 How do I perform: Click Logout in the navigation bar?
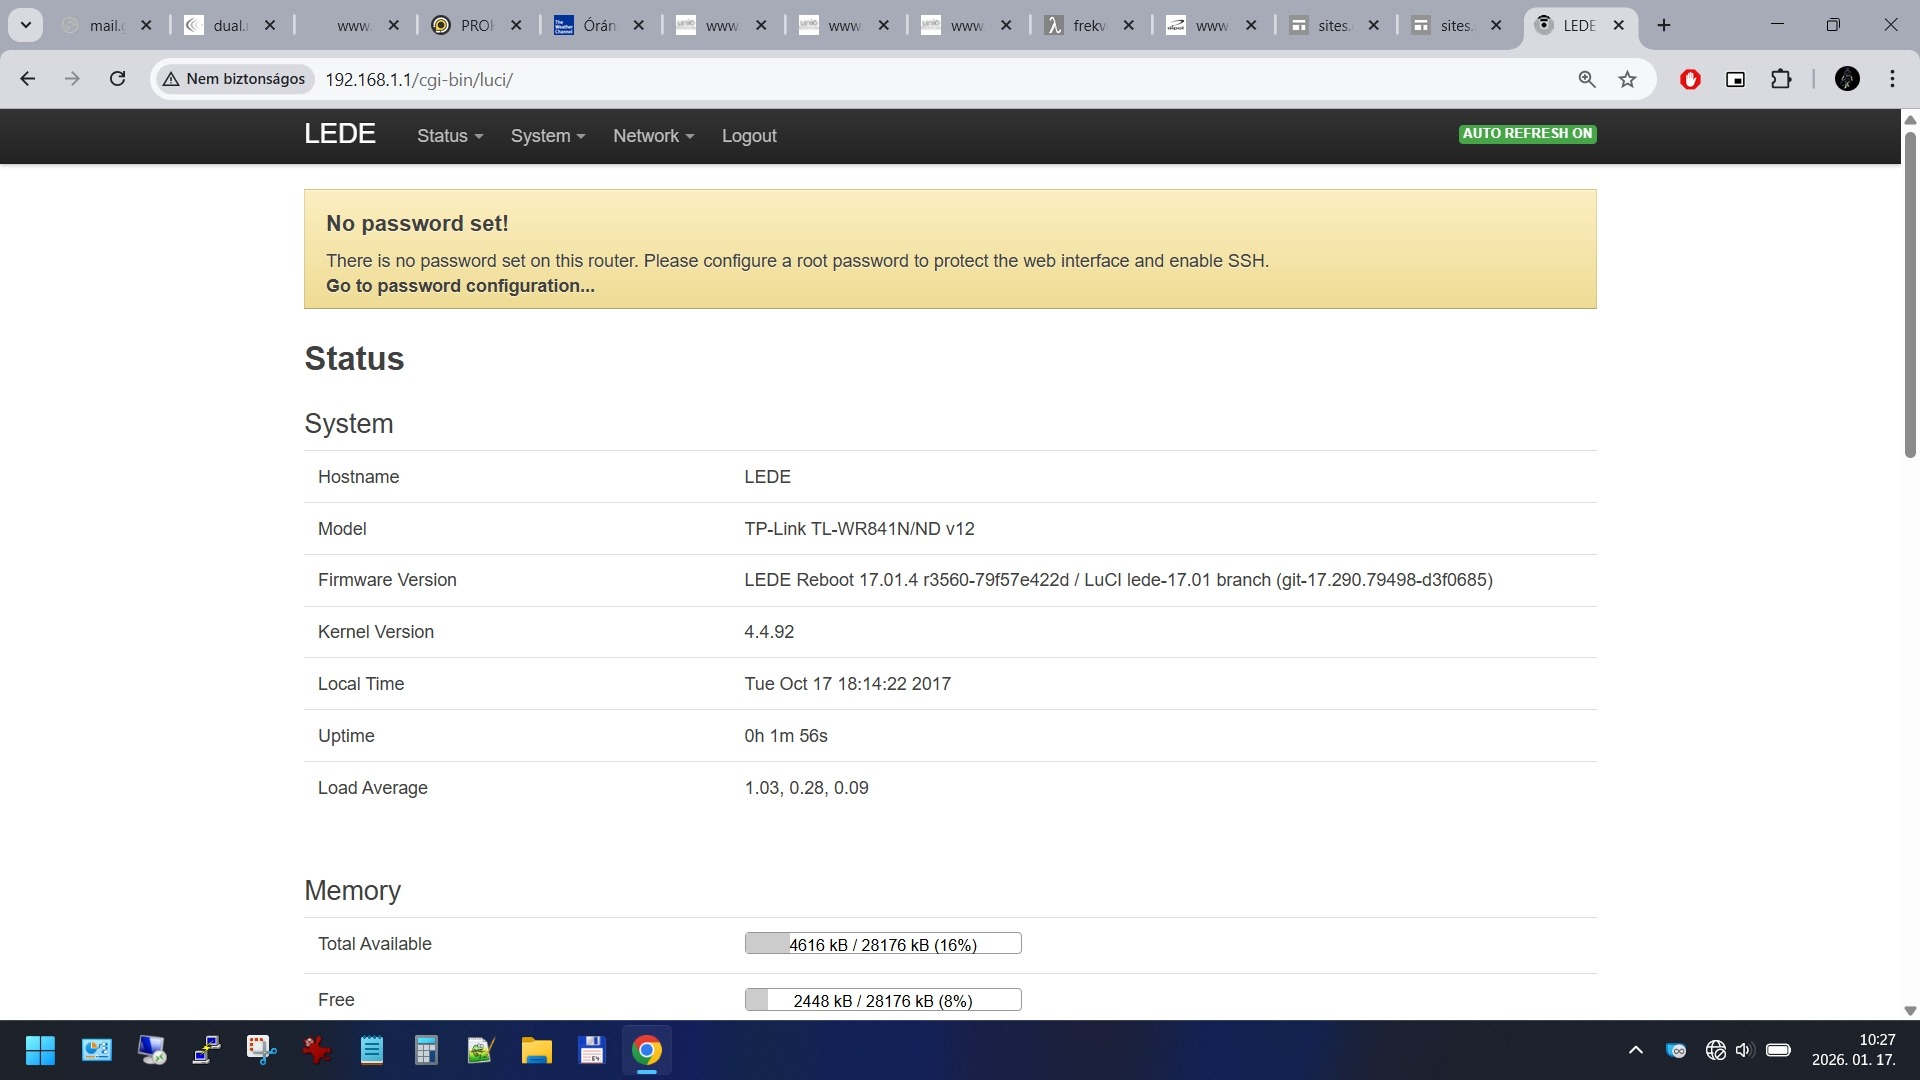point(748,136)
